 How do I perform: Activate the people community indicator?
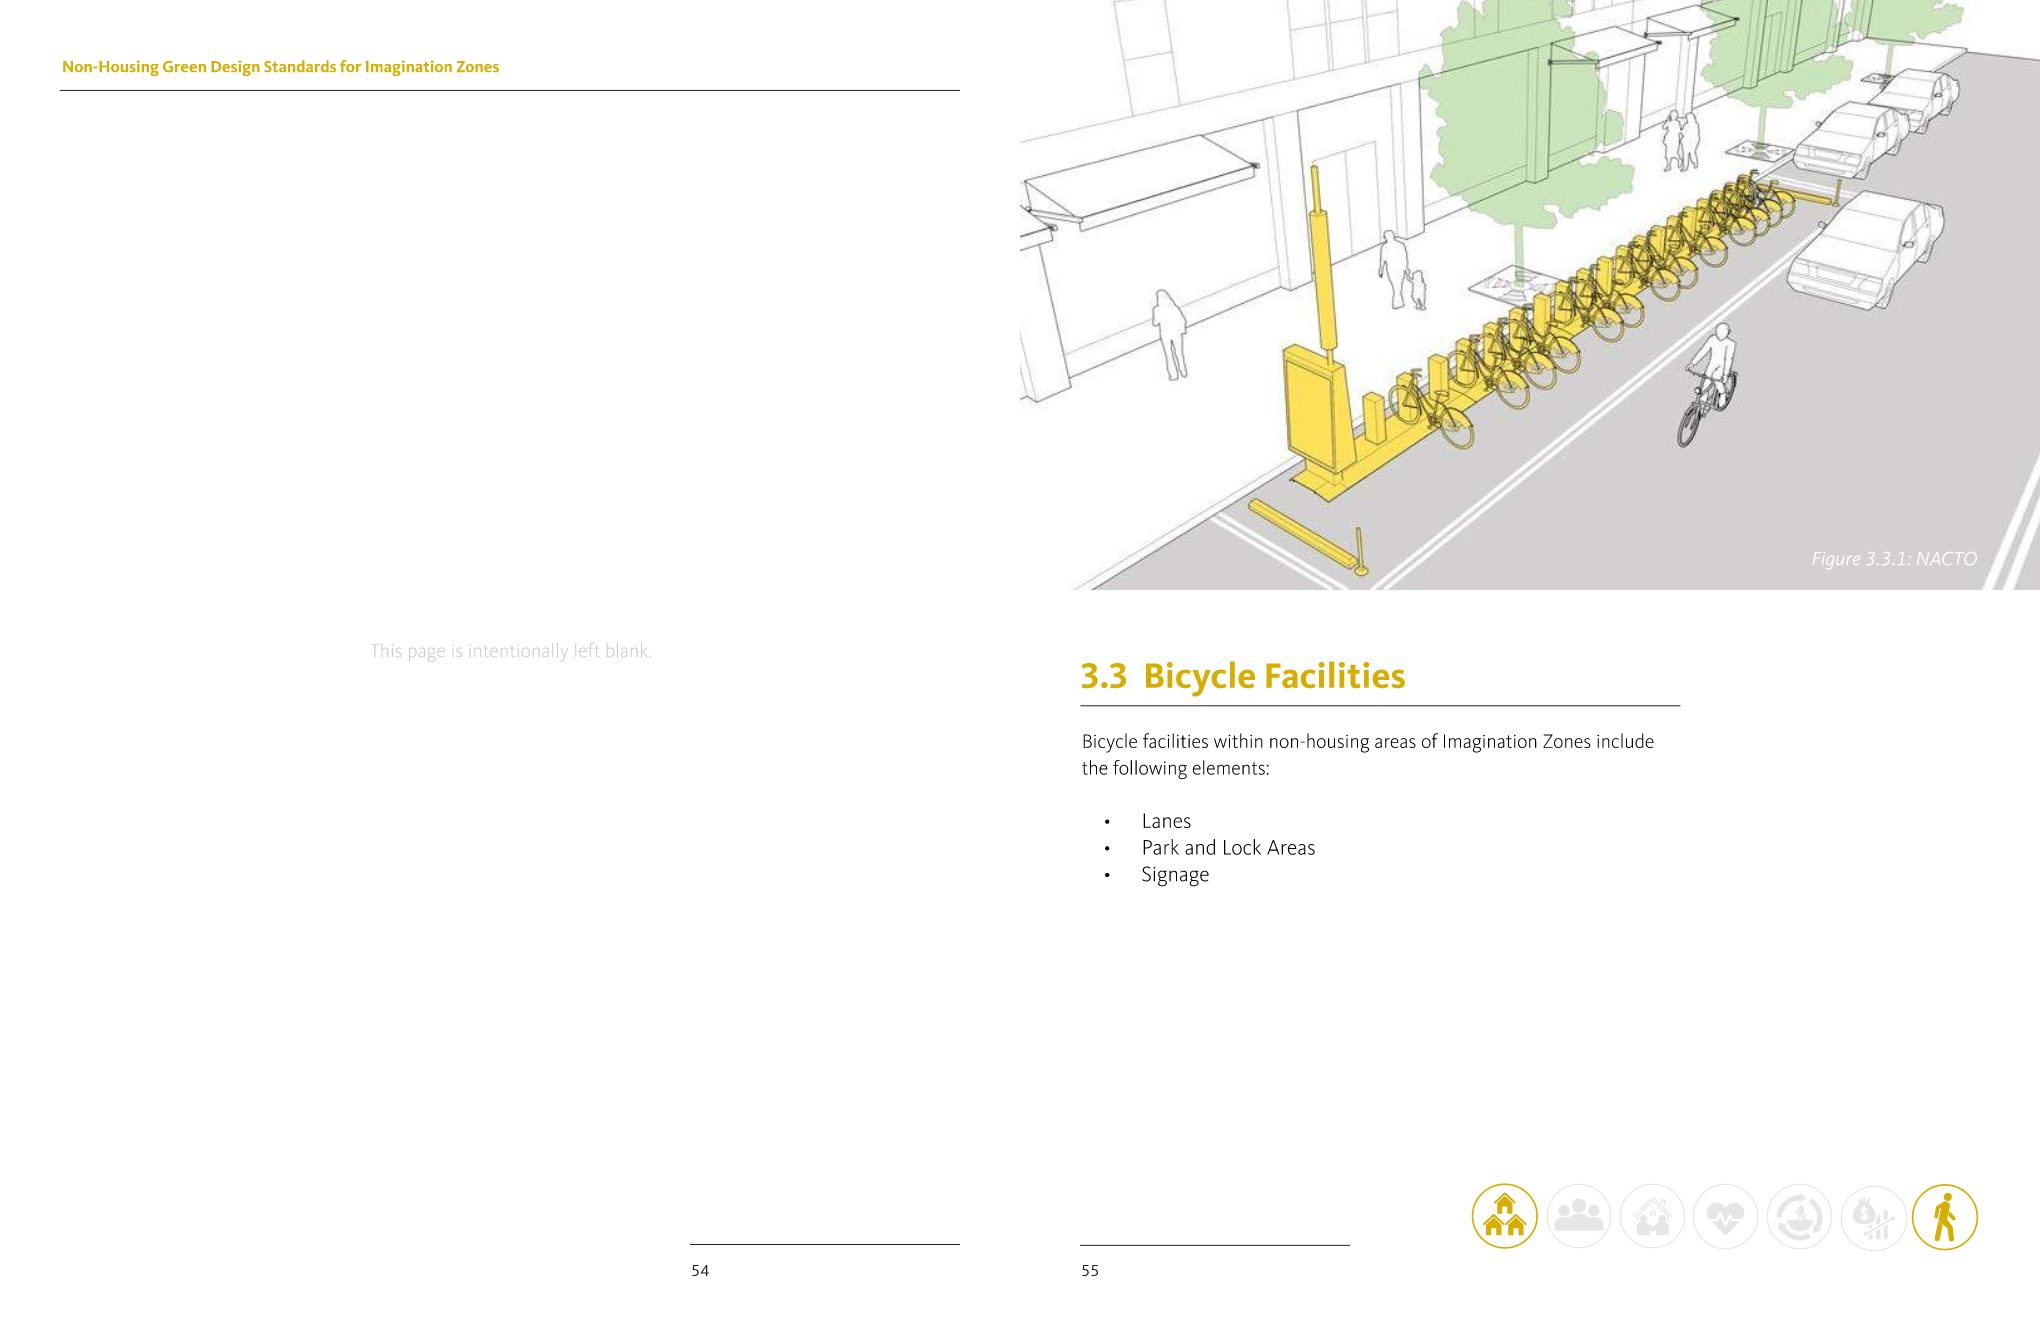coord(1579,1216)
